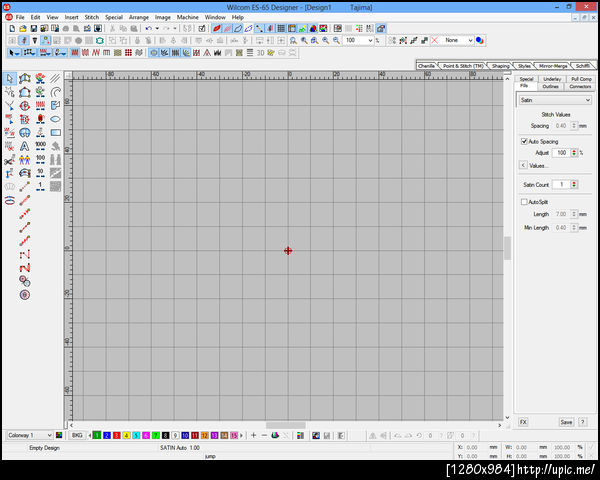Select the 1 stitch travel icon
Viewport: 600px width, 480px height.
(40, 187)
